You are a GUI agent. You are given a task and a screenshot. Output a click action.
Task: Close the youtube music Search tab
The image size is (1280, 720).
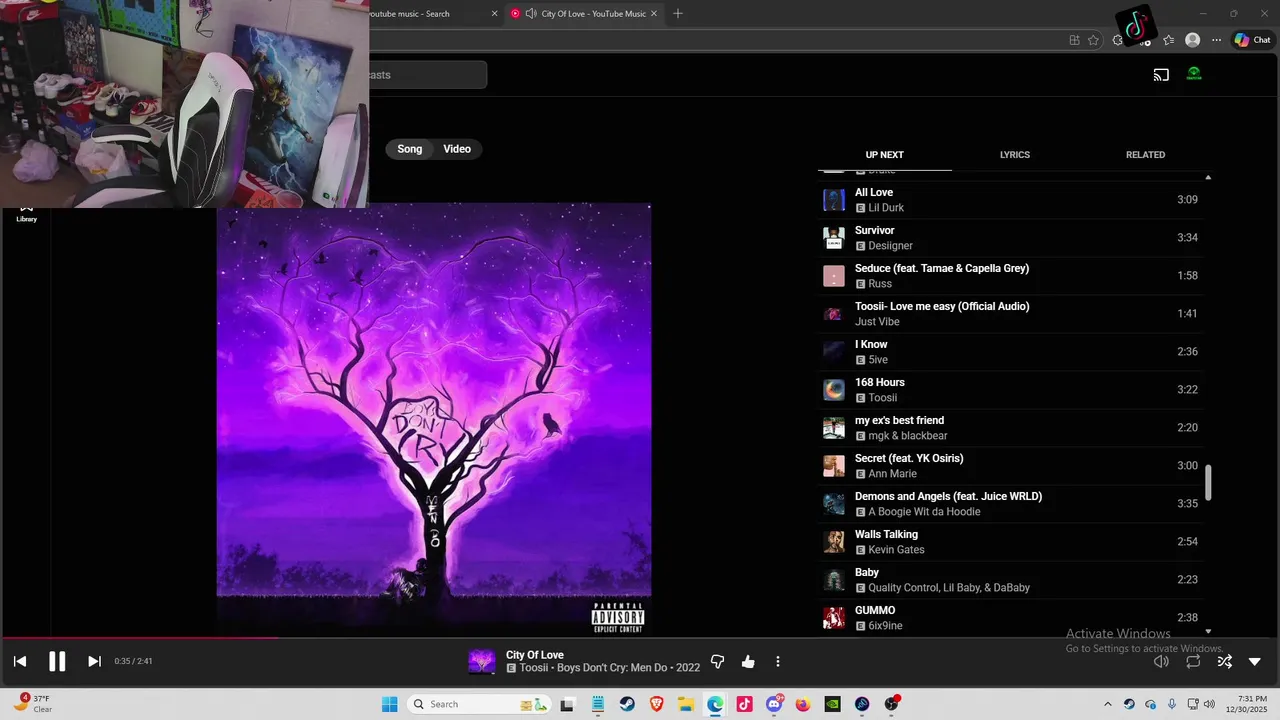(x=494, y=13)
